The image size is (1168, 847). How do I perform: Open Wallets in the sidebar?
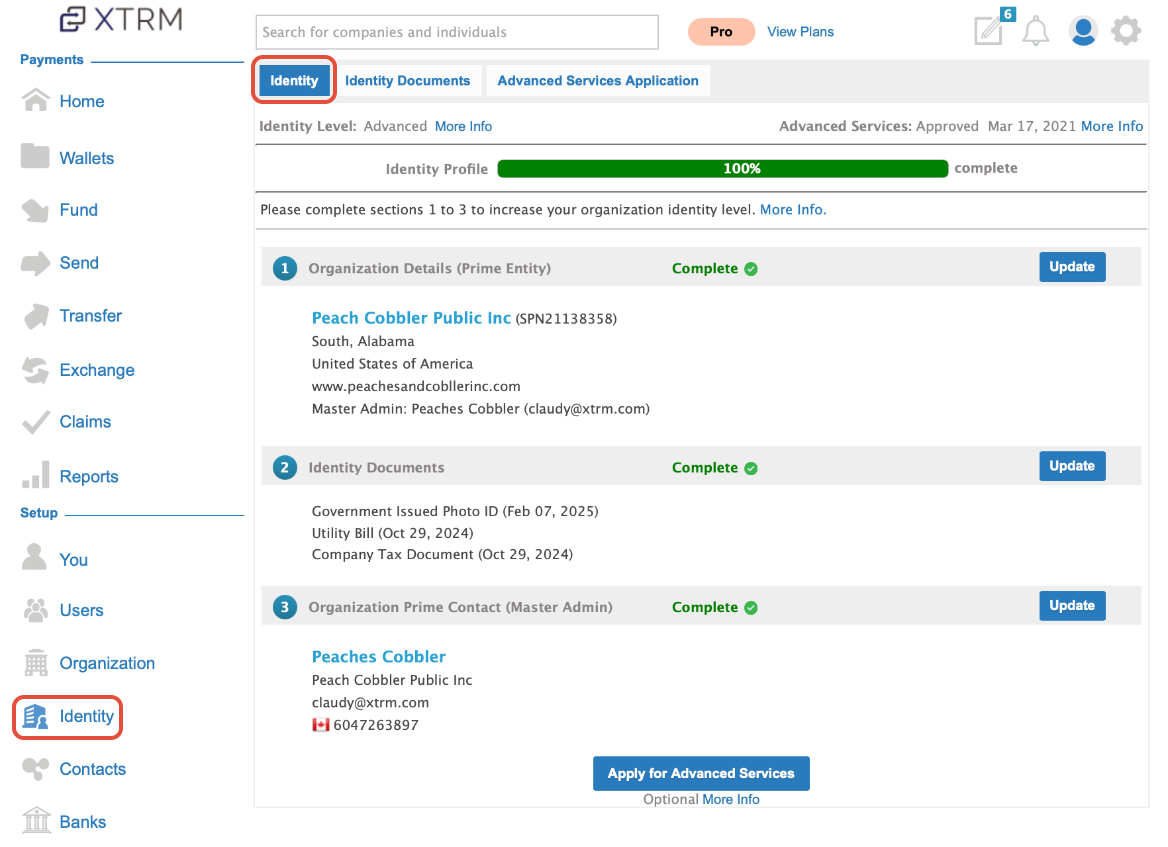pos(86,158)
